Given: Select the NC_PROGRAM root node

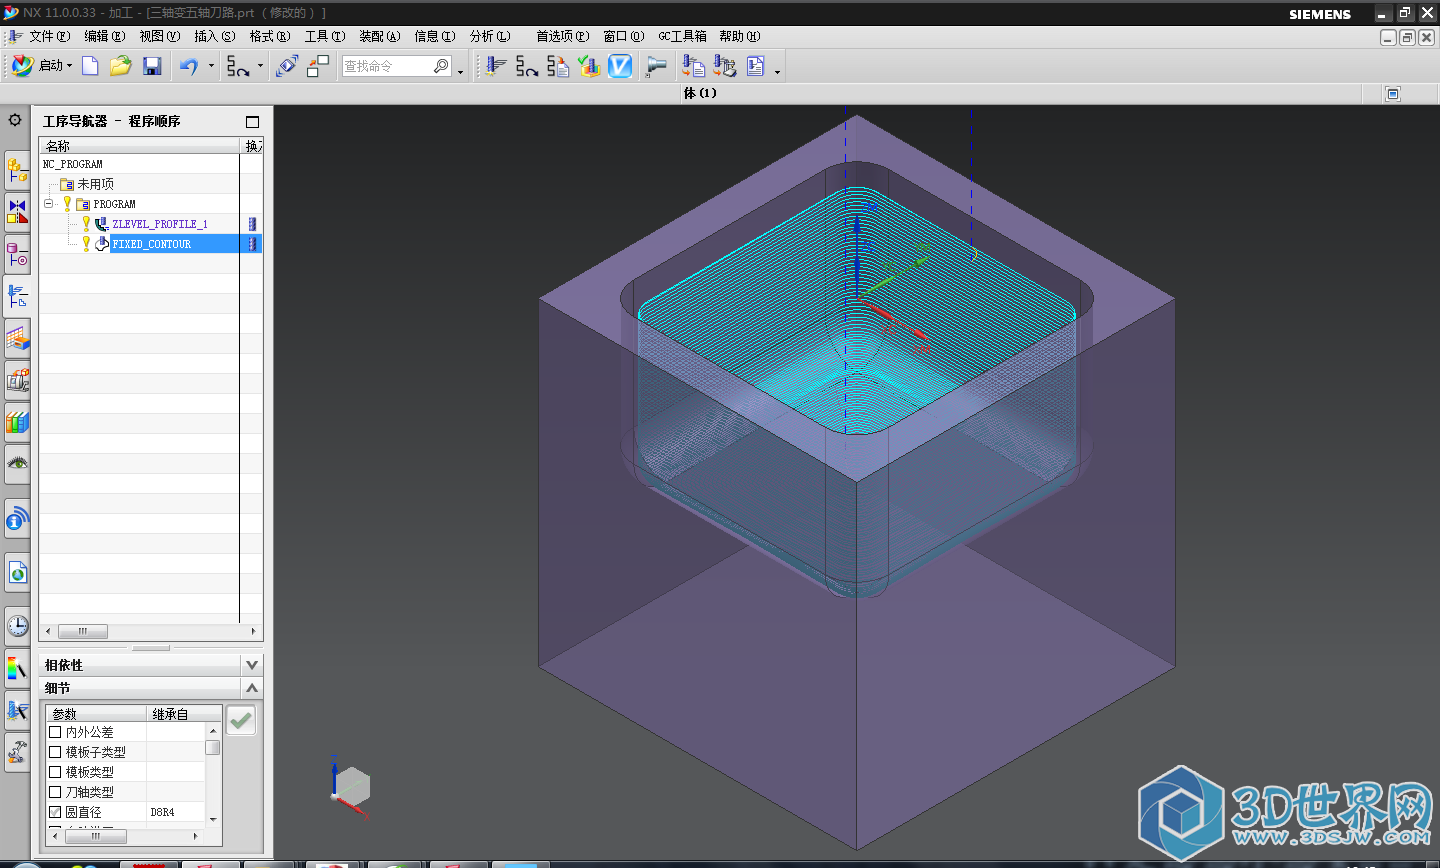Looking at the screenshot, I should (72, 164).
